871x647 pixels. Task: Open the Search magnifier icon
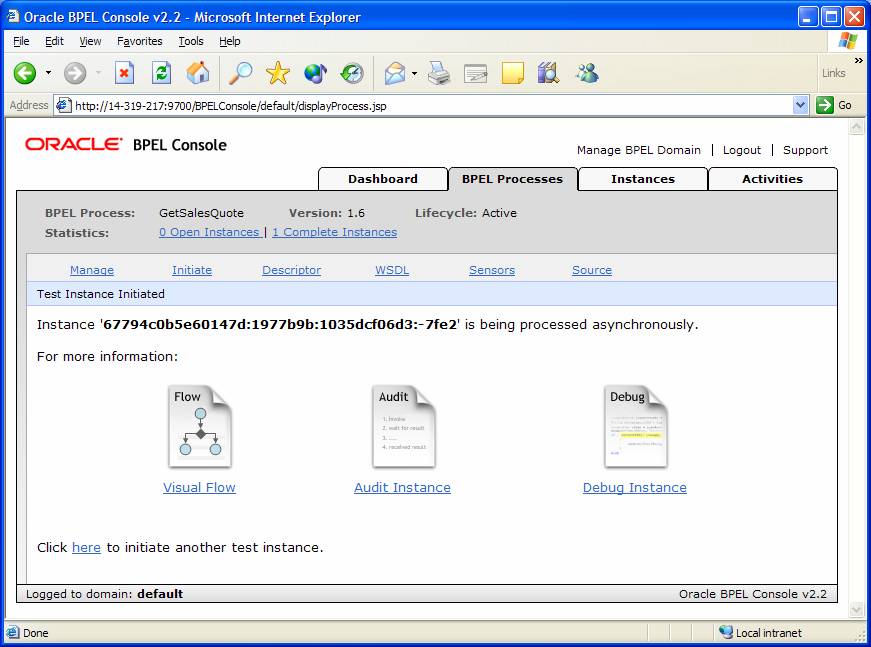(x=240, y=73)
